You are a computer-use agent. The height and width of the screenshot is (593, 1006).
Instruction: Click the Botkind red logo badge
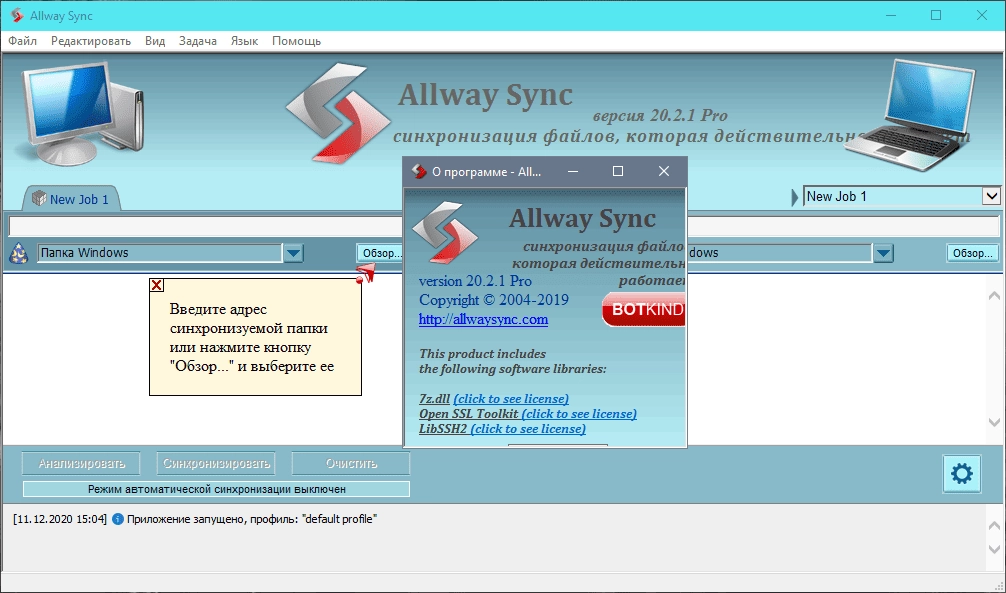coord(644,309)
